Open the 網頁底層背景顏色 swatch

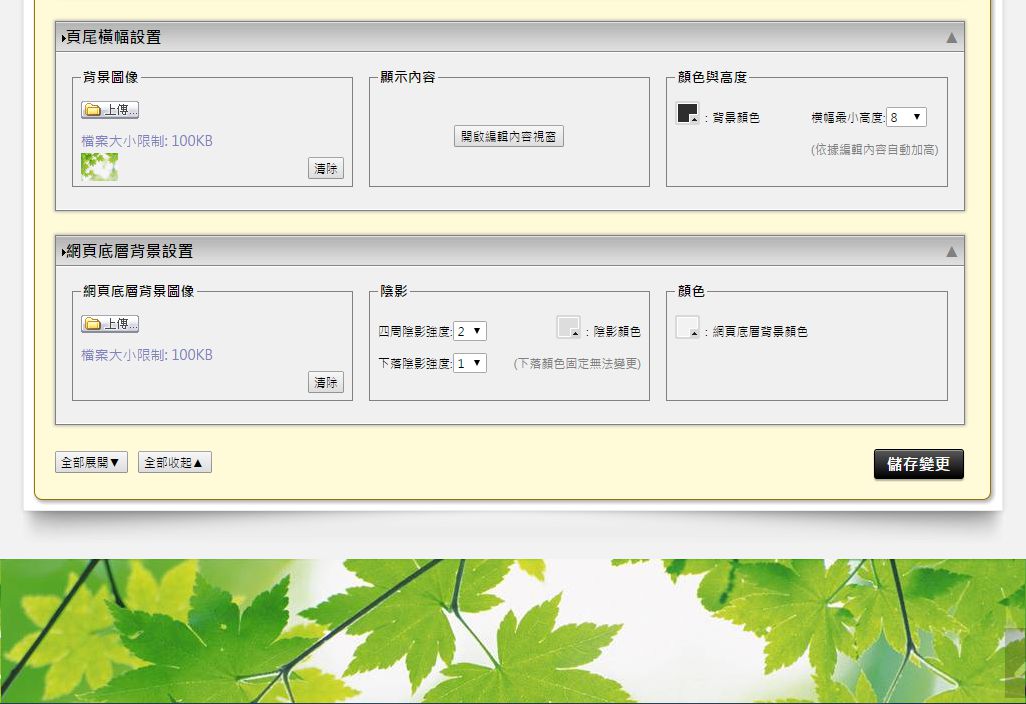(687, 328)
